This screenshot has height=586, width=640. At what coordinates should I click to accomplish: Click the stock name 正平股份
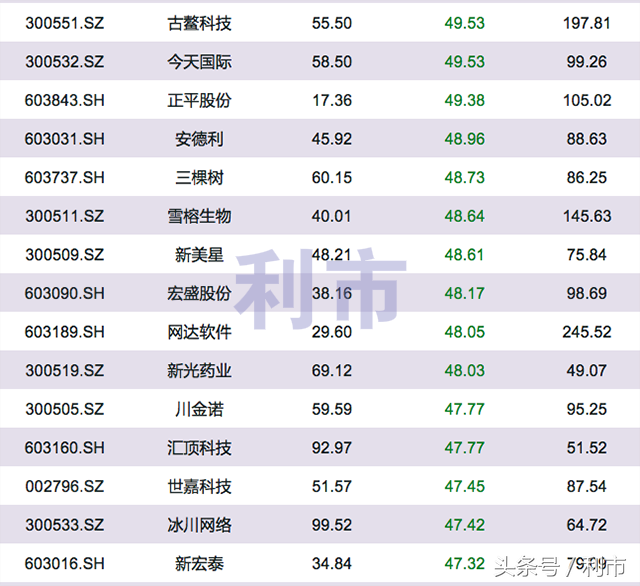pos(199,100)
